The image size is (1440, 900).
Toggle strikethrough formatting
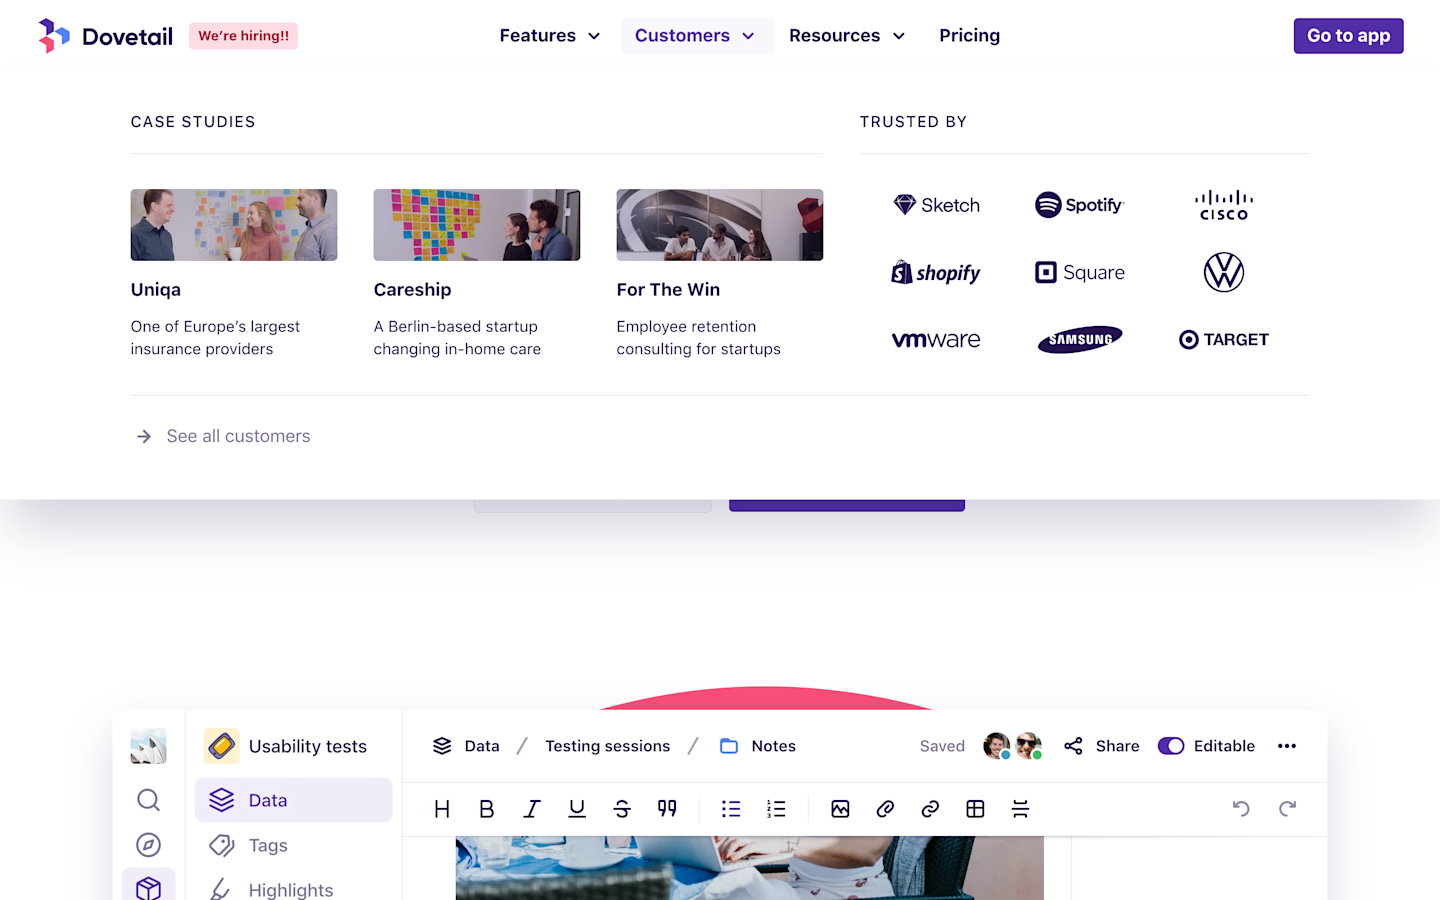[x=622, y=809]
